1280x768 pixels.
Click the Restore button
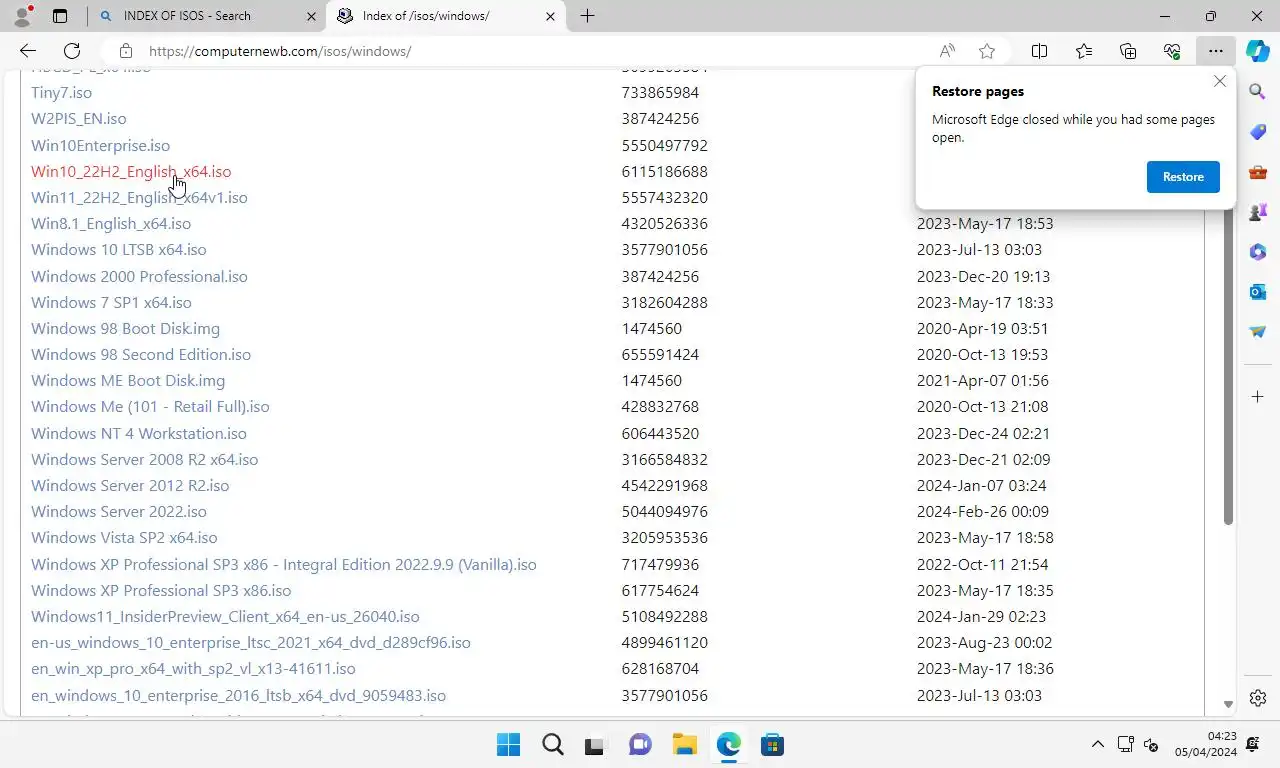(1183, 177)
